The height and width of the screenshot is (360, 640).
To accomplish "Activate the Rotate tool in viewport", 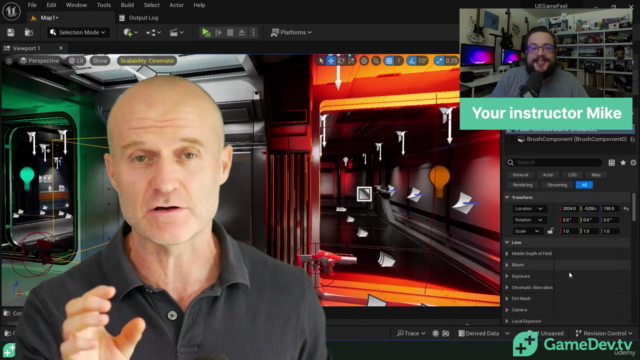I will (341, 61).
